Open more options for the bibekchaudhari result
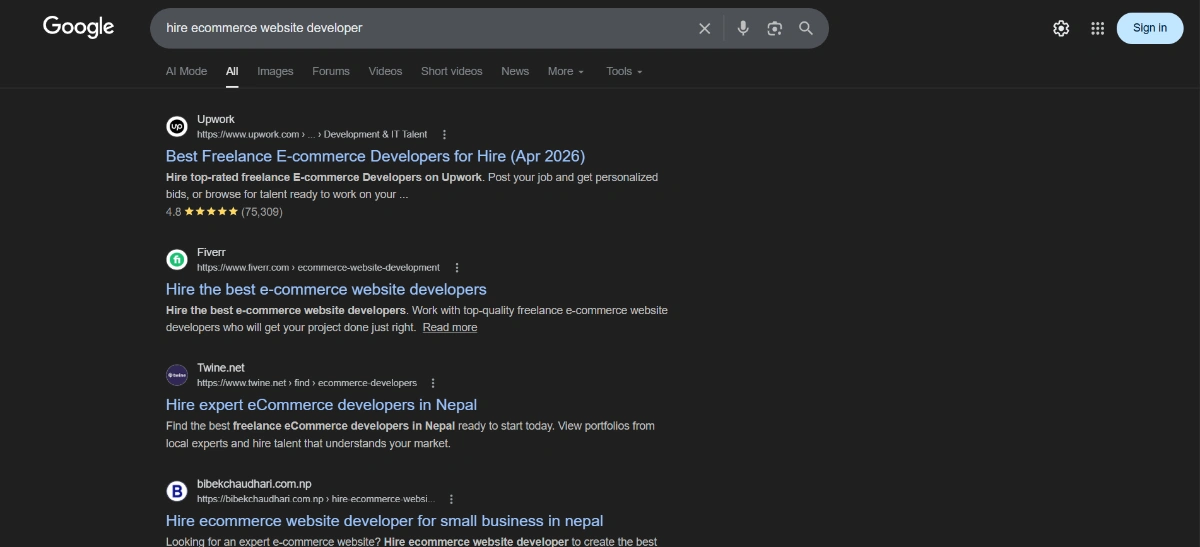This screenshot has width=1200, height=547. point(451,499)
